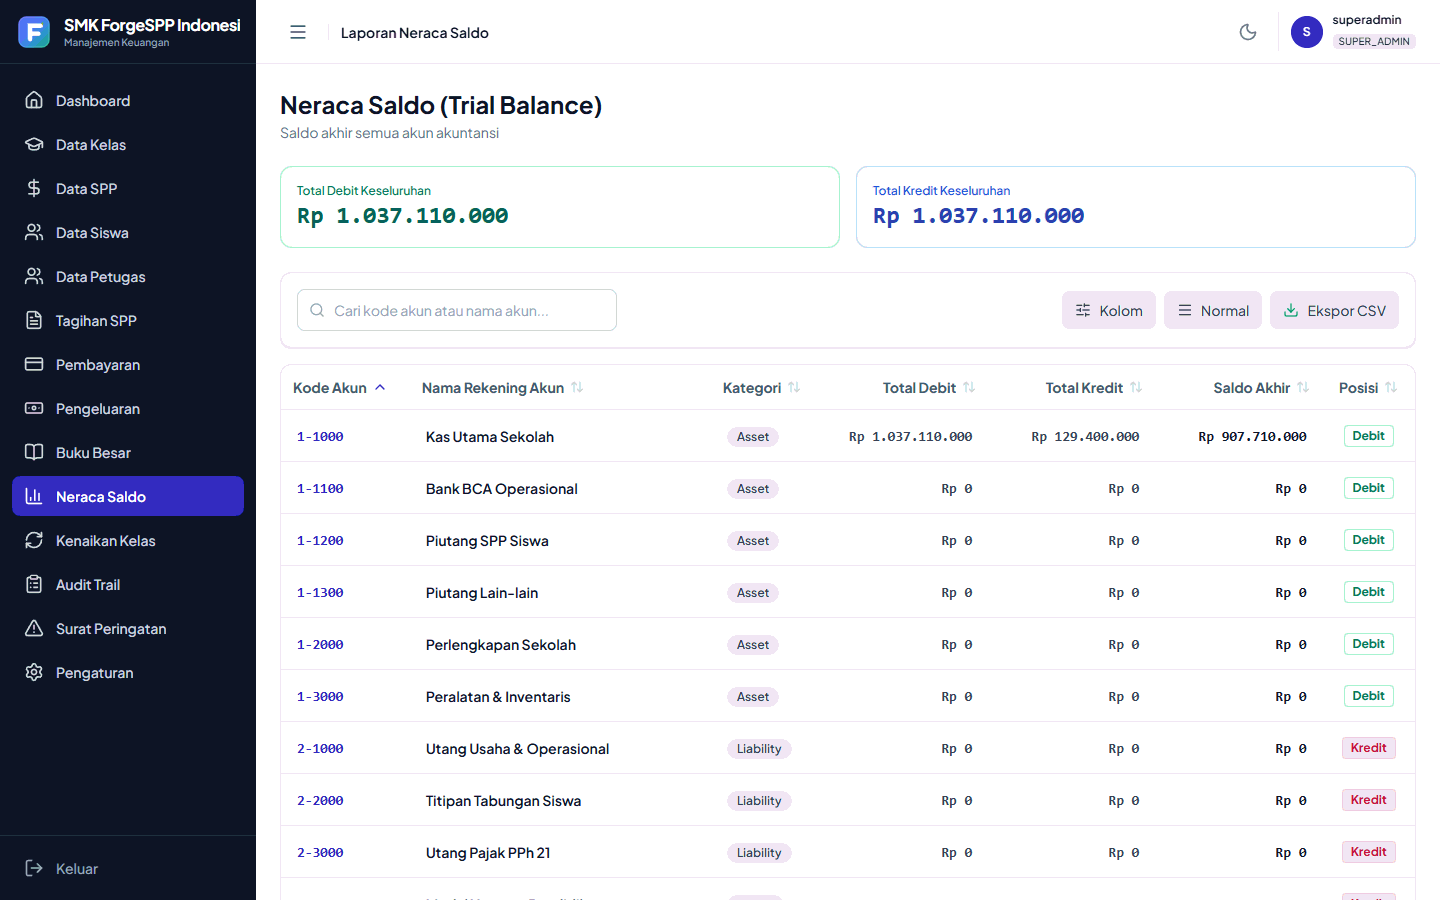Click the superadmin avatar circle
The height and width of the screenshot is (900, 1440).
[1307, 32]
